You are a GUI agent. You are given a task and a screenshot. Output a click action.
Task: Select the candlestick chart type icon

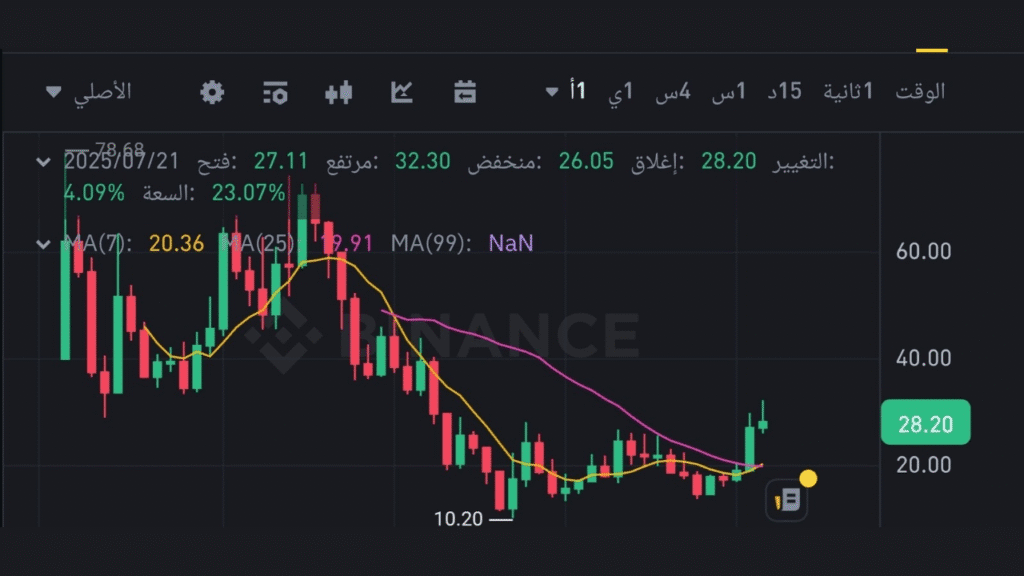tap(339, 92)
